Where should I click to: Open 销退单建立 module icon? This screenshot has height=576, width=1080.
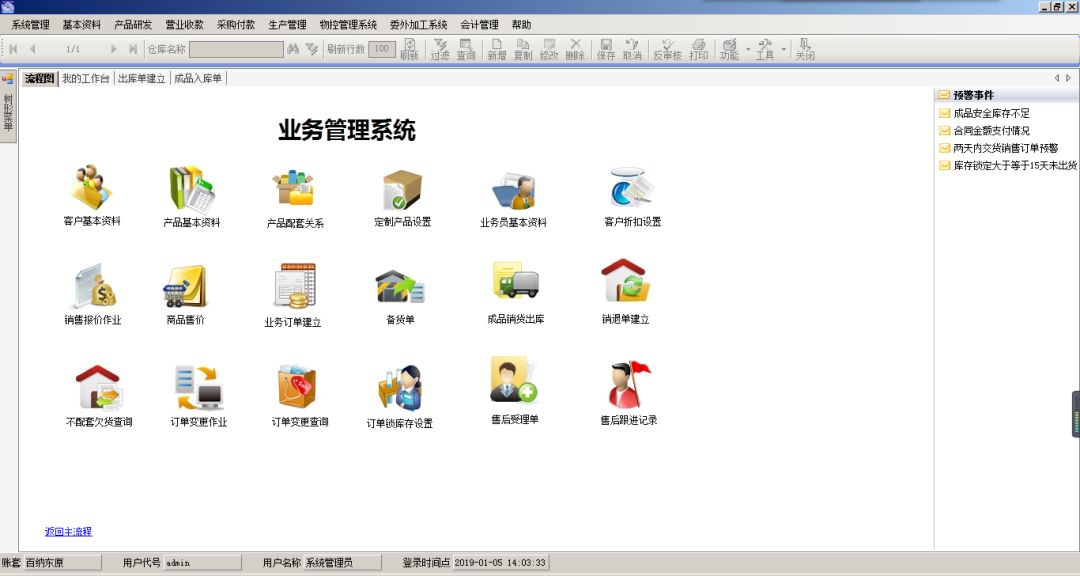(x=625, y=280)
